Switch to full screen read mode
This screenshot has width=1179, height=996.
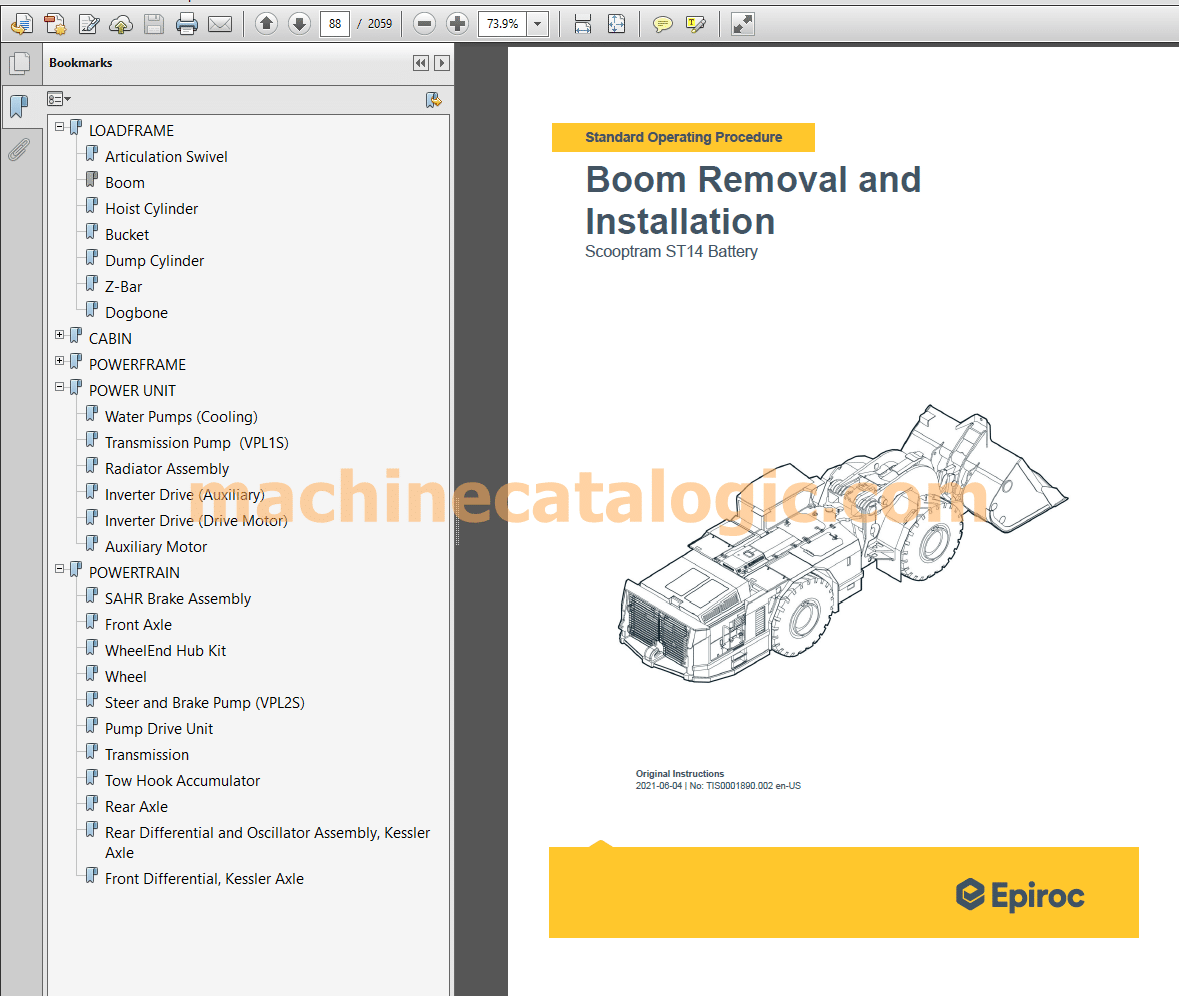(x=743, y=24)
